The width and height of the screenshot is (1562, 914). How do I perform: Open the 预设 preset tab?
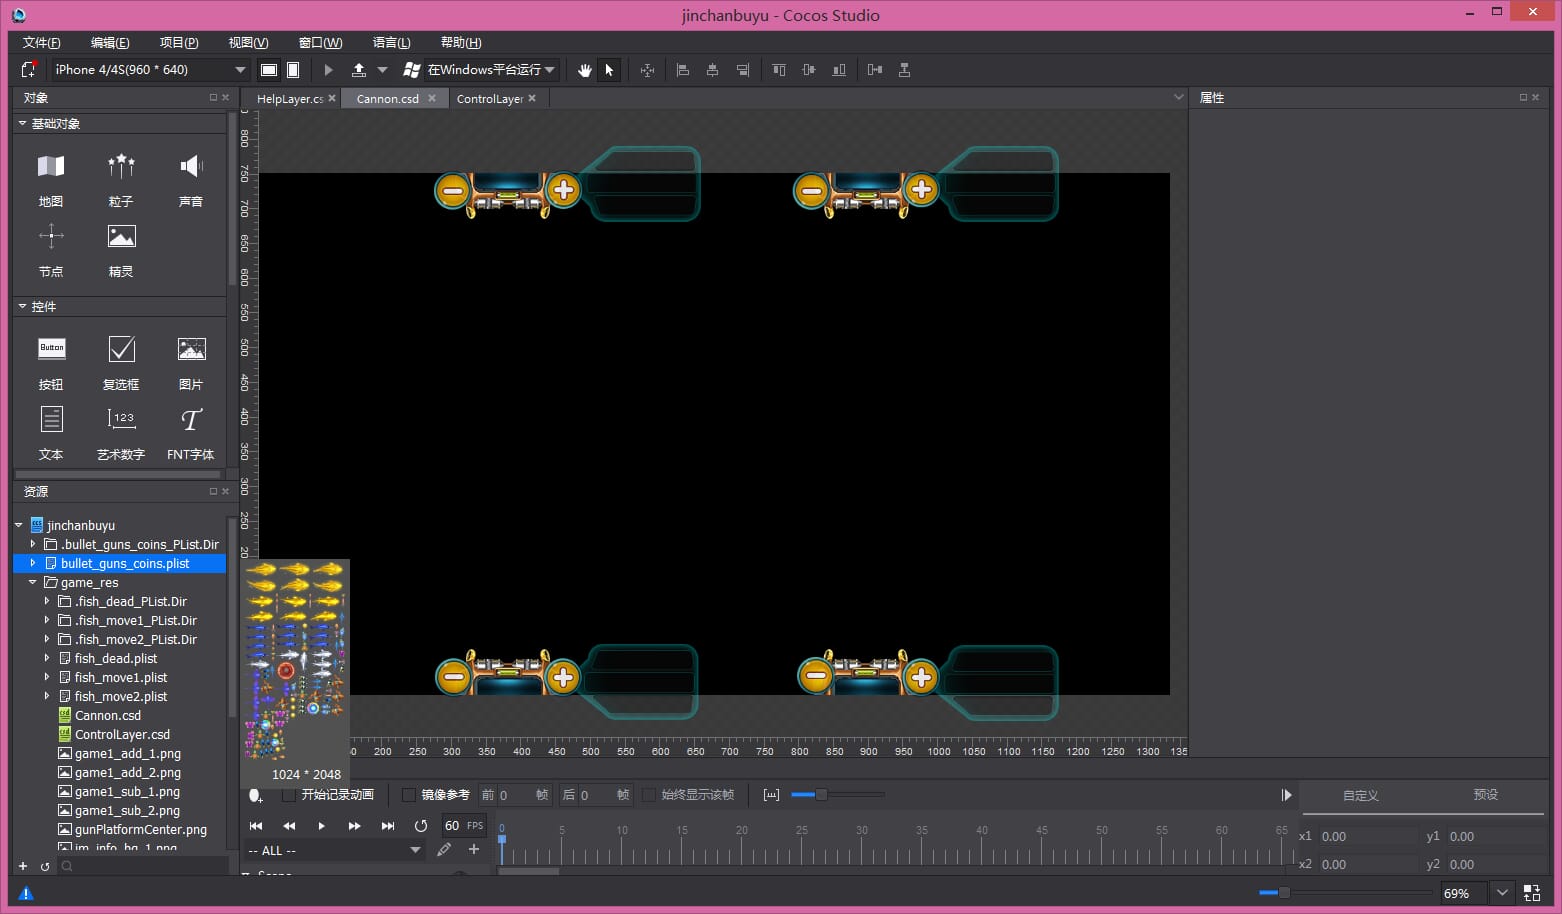(x=1485, y=795)
